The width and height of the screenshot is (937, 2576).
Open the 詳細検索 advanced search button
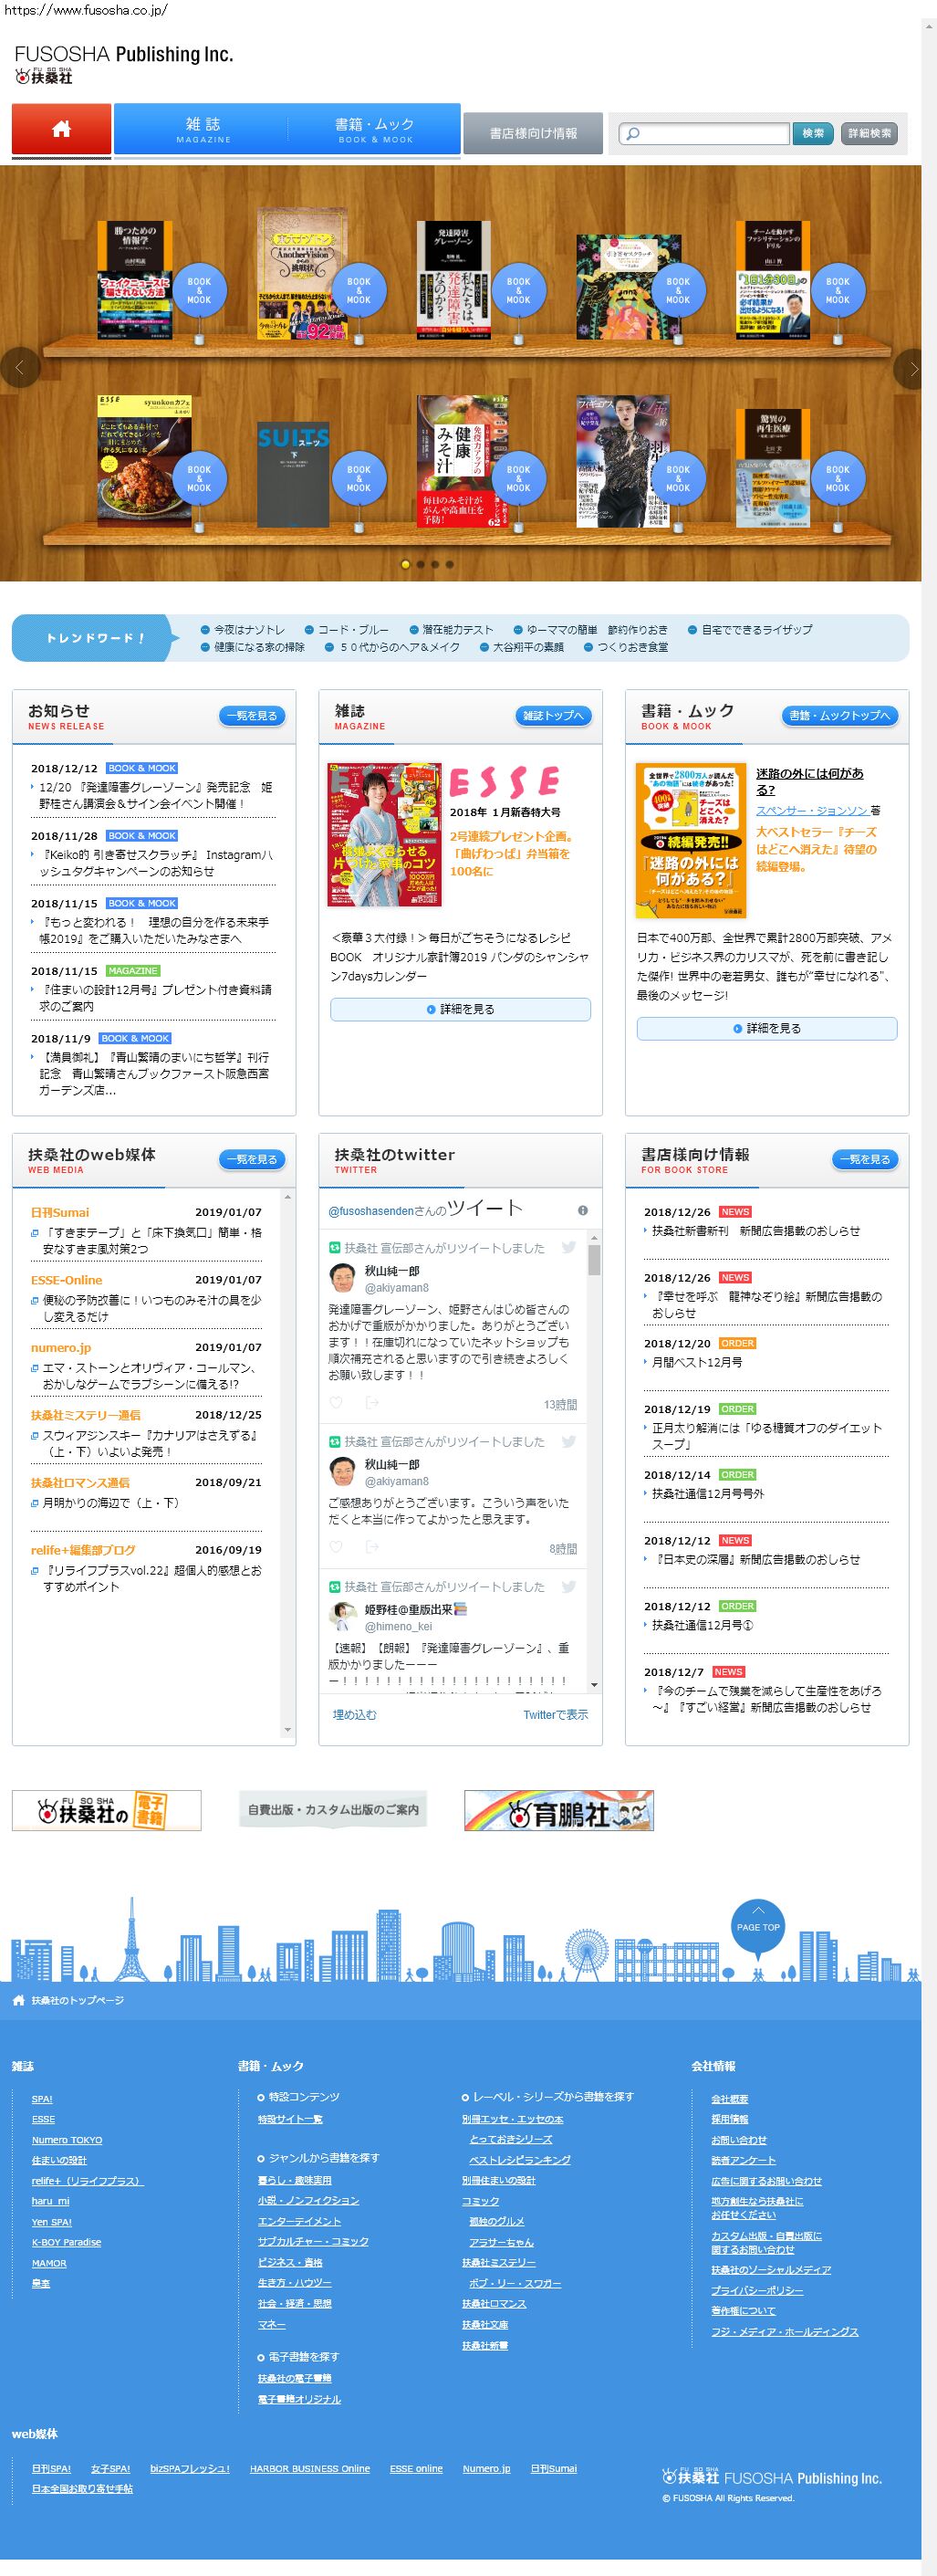869,133
